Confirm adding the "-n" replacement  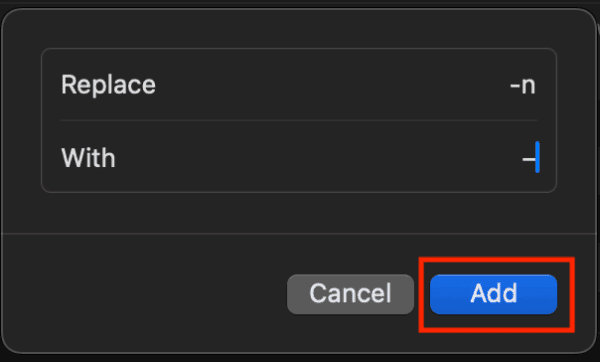[x=493, y=294]
